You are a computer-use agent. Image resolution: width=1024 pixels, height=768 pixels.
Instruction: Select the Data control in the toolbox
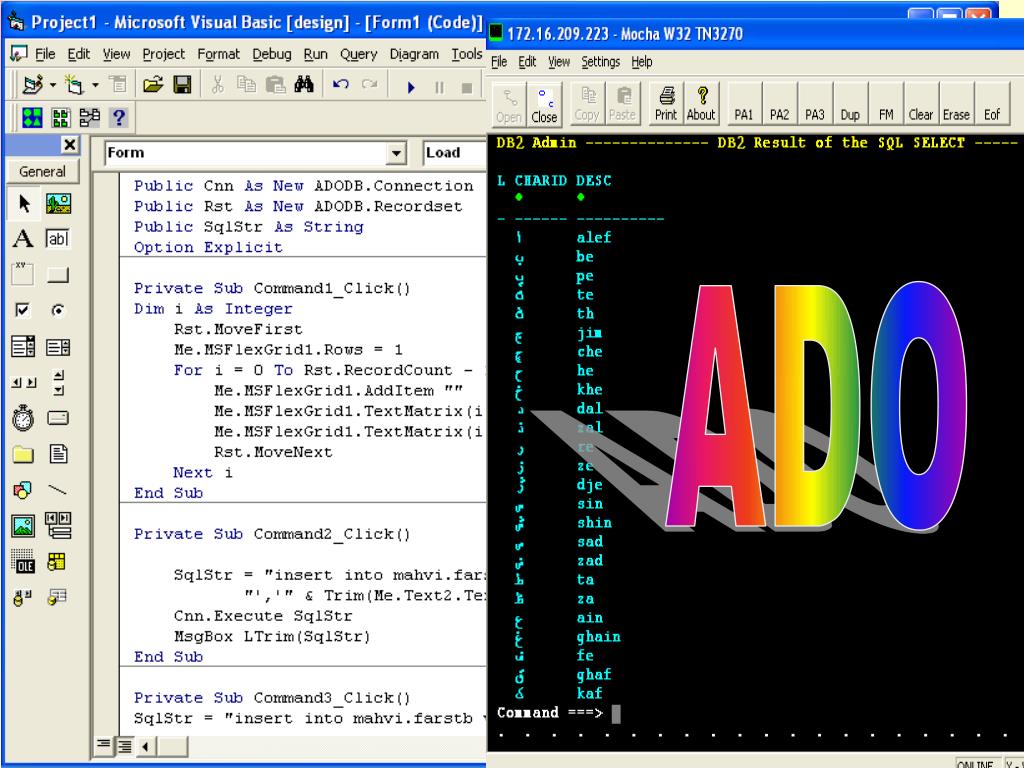tap(58, 526)
